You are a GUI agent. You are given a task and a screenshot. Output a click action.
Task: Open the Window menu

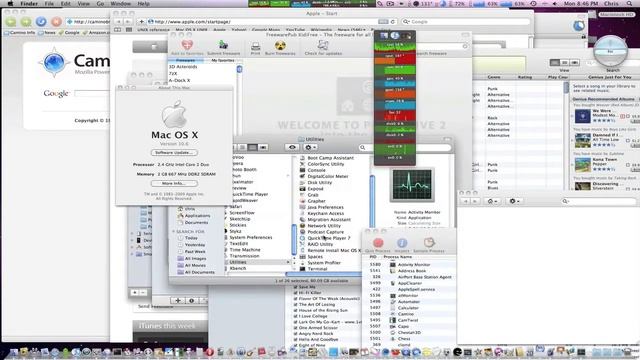tap(120, 4)
